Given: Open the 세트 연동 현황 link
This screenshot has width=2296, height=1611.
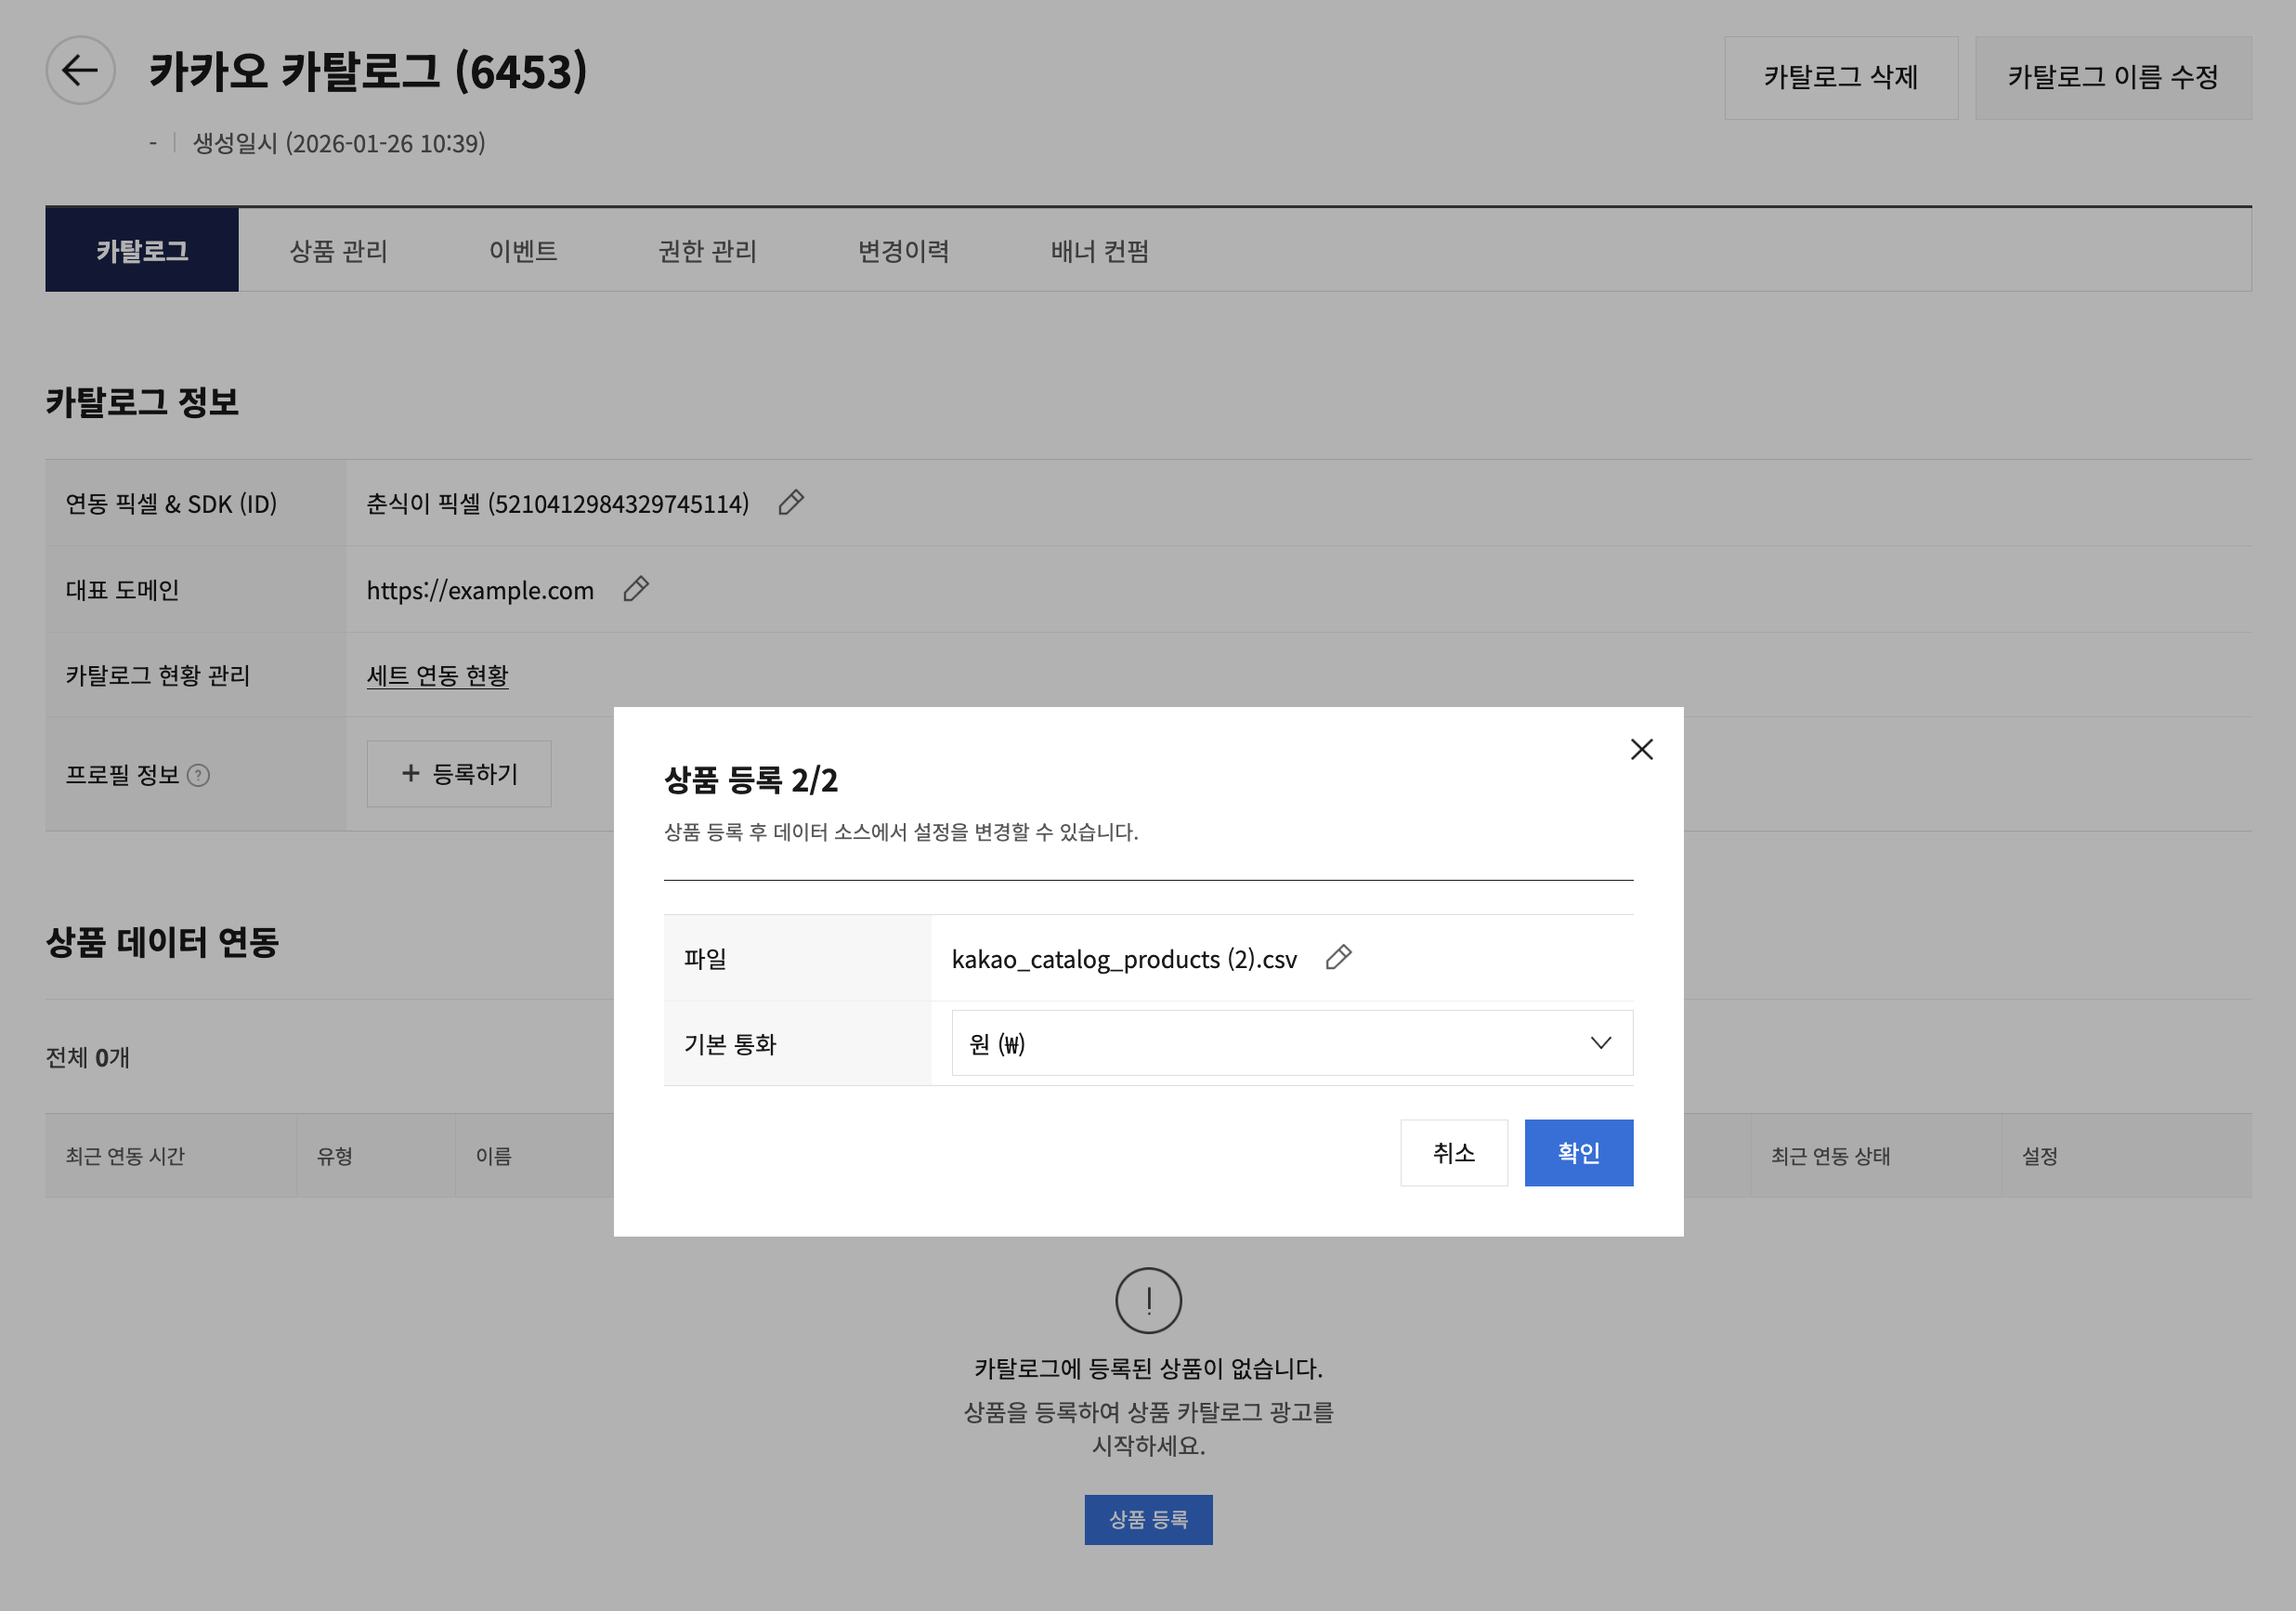Looking at the screenshot, I should (437, 675).
